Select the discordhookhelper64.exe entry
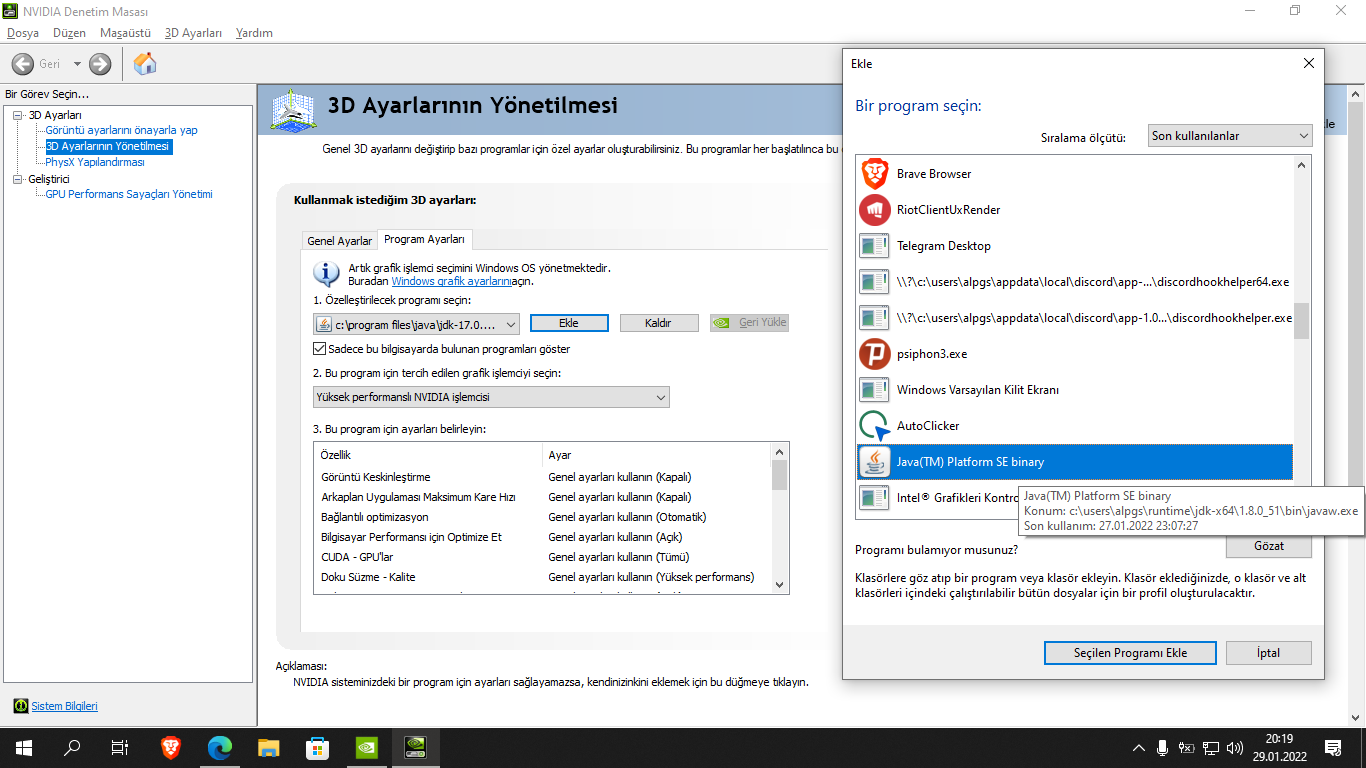 click(1075, 282)
